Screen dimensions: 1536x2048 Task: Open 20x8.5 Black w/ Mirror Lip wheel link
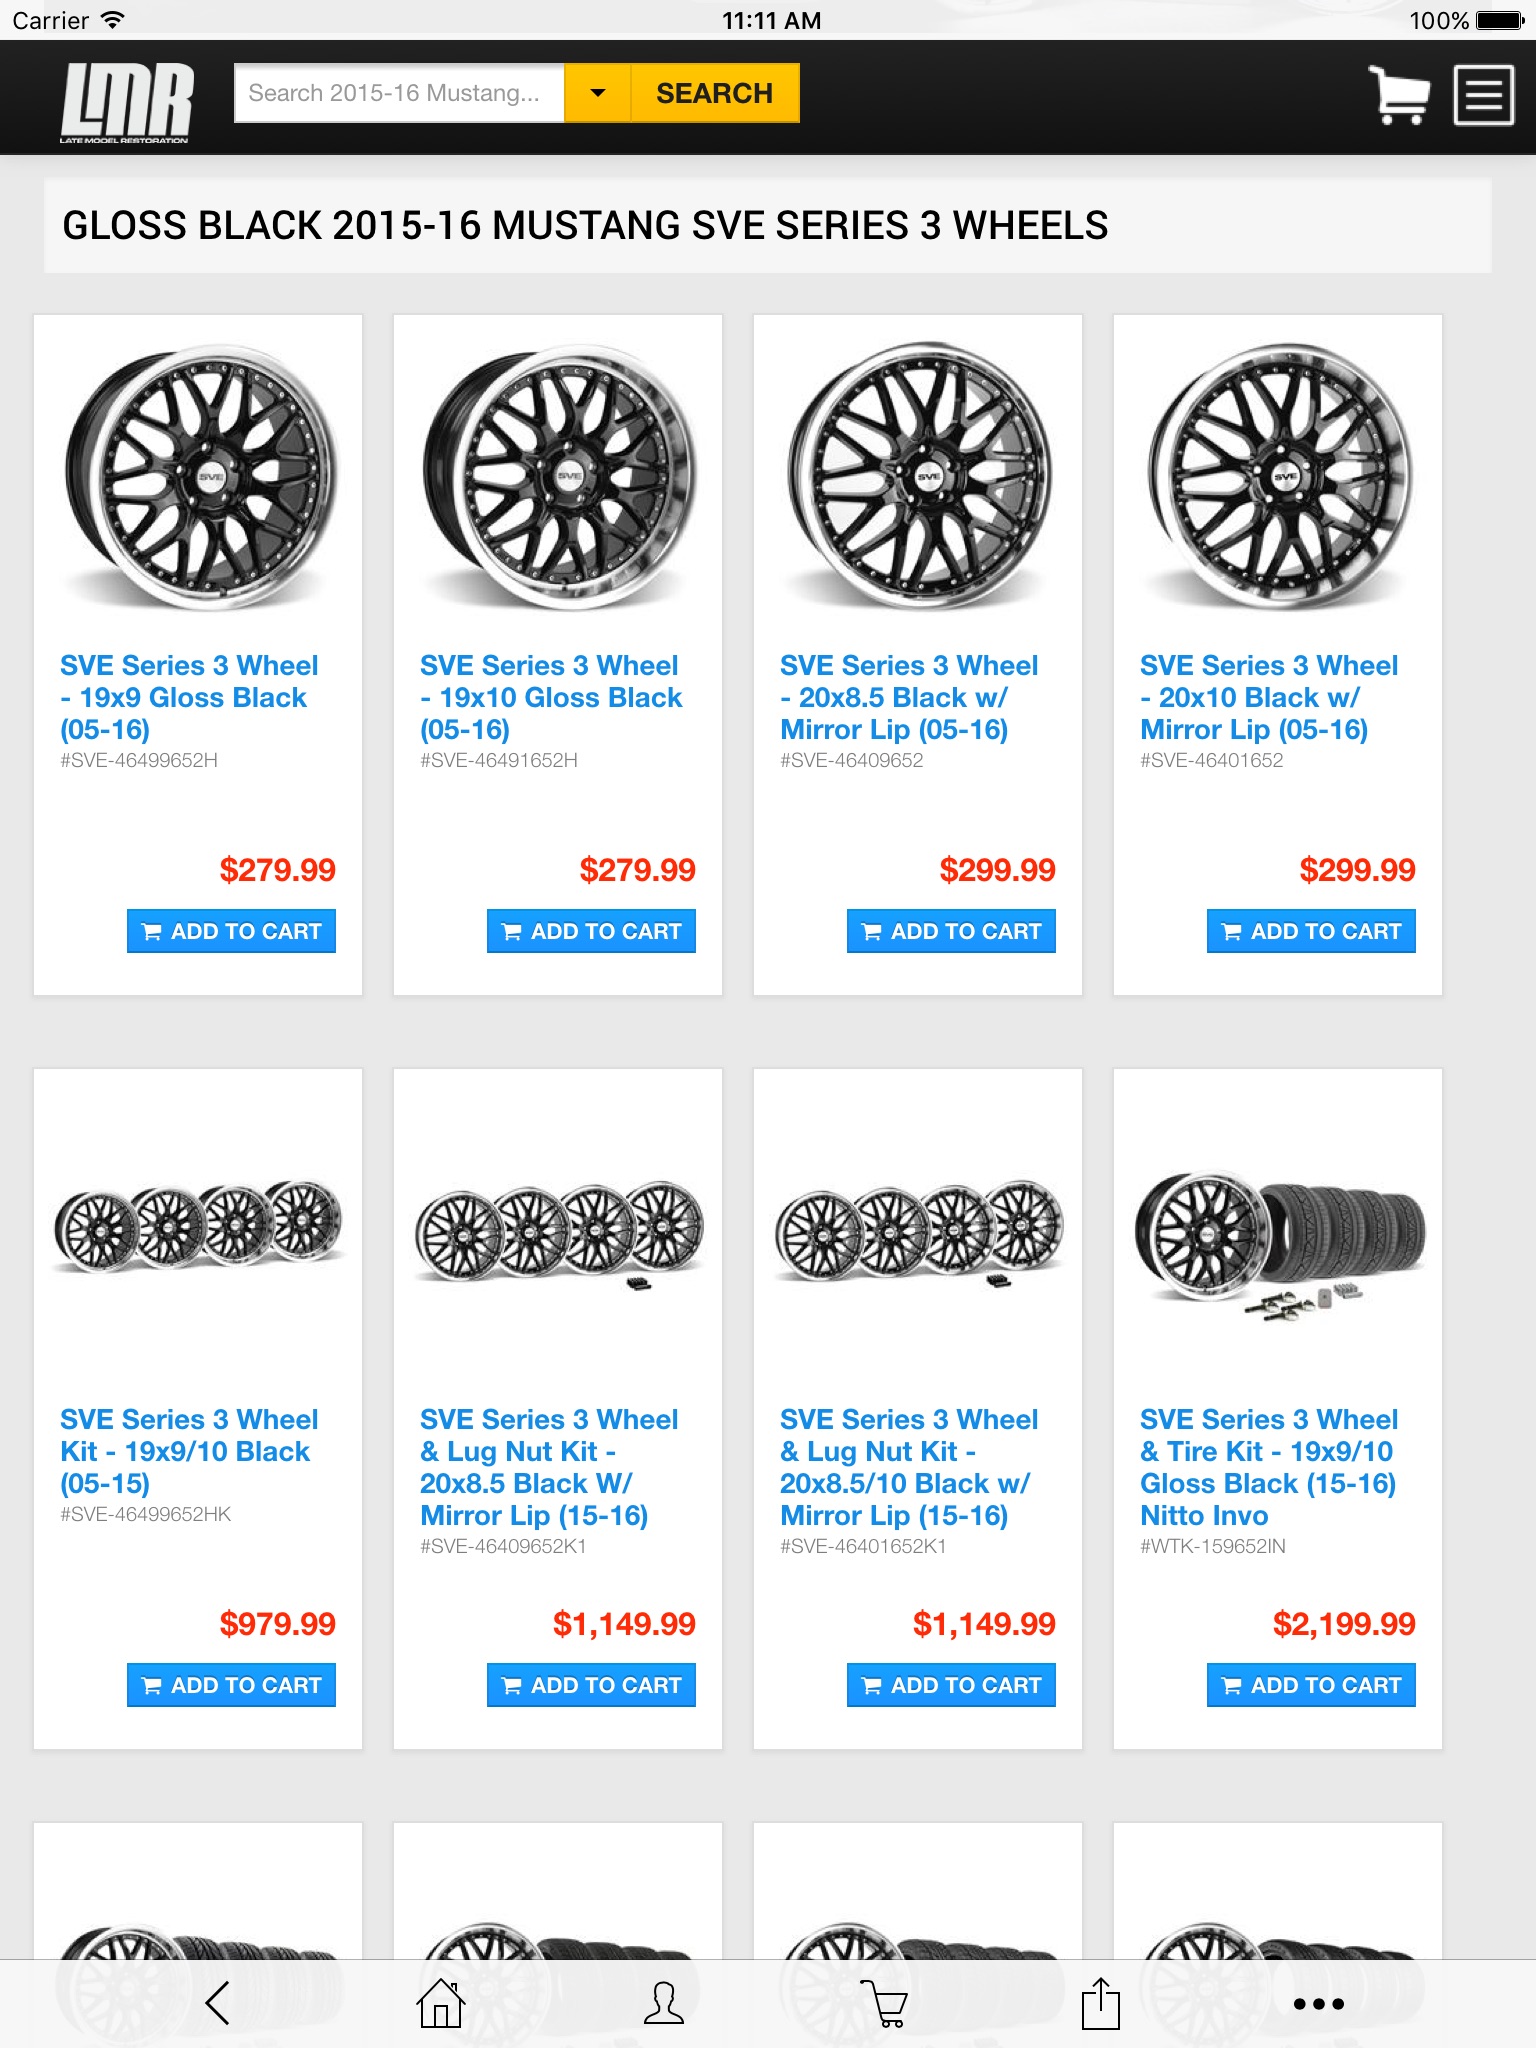click(x=909, y=697)
